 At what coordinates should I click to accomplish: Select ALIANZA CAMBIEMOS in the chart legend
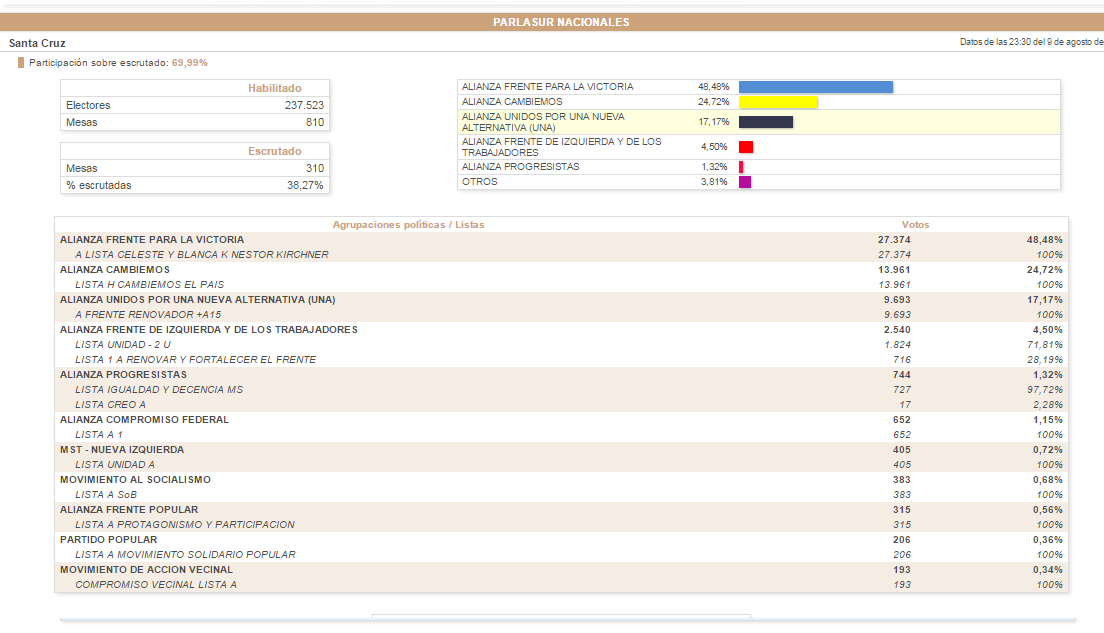512,101
